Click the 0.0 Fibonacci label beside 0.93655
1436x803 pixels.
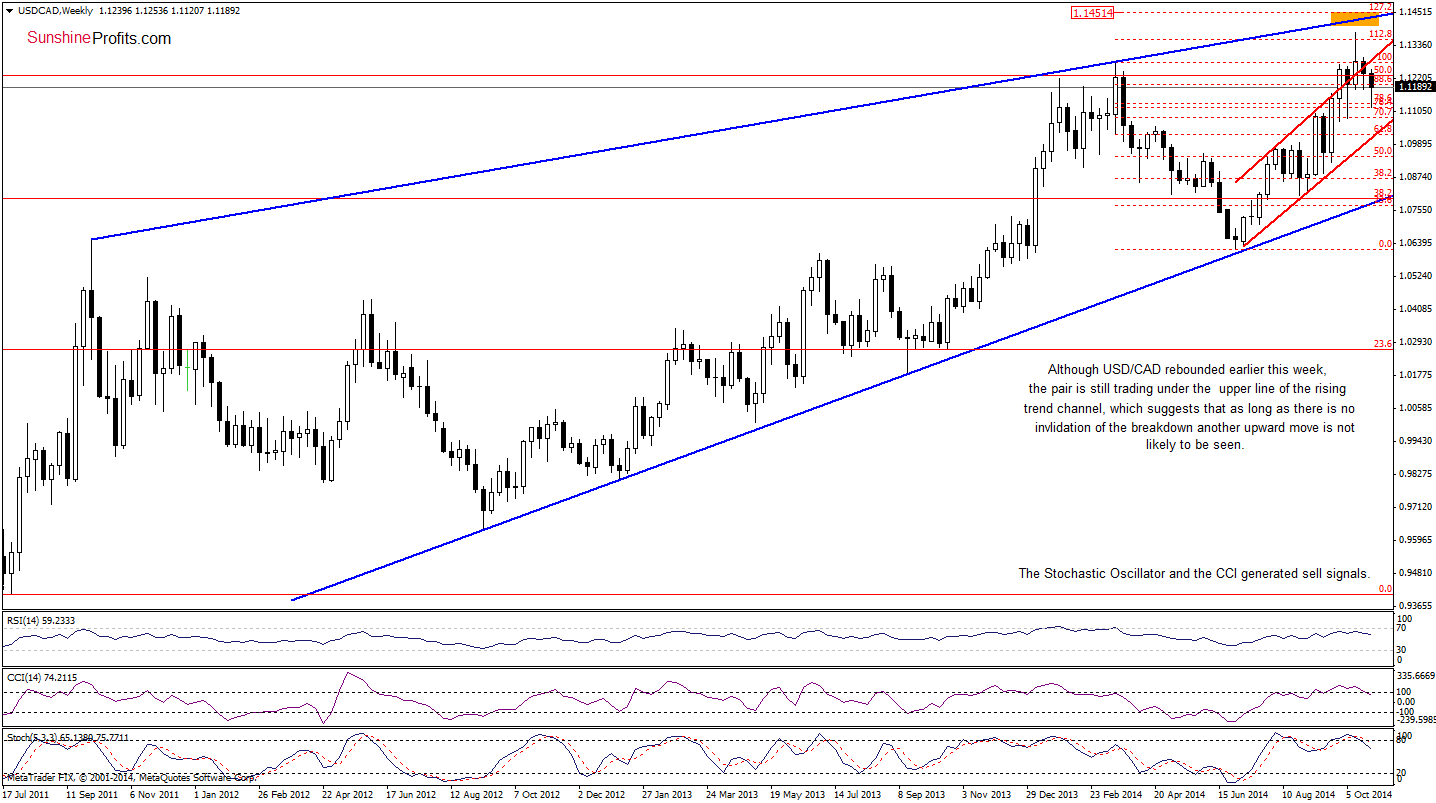[x=1385, y=589]
